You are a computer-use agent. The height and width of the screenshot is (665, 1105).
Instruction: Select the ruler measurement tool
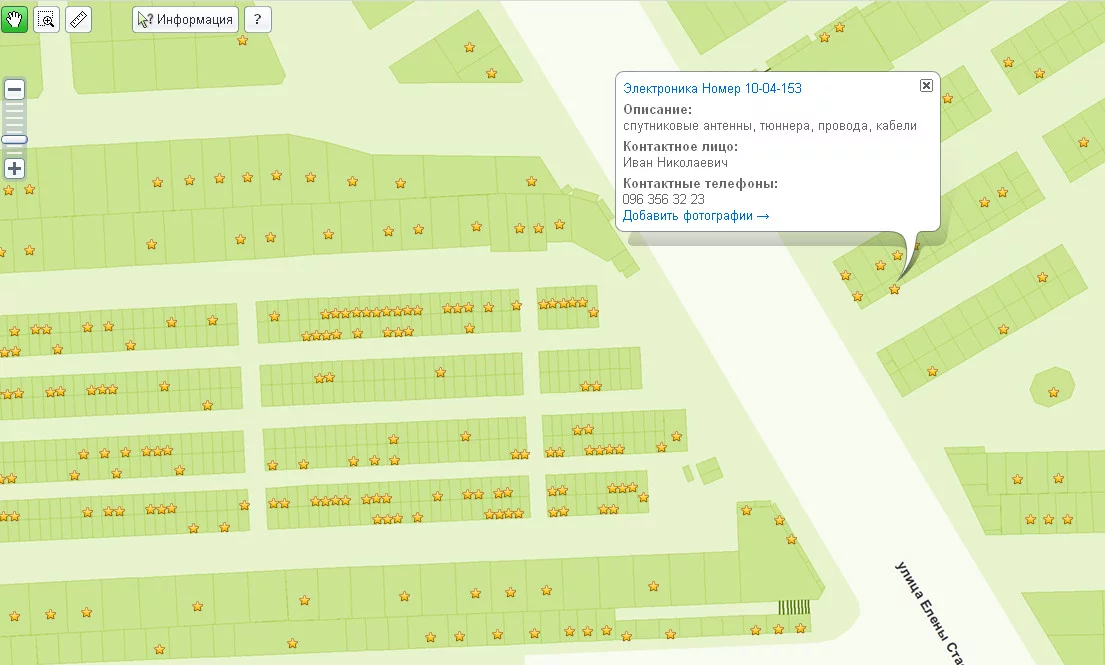click(78, 20)
